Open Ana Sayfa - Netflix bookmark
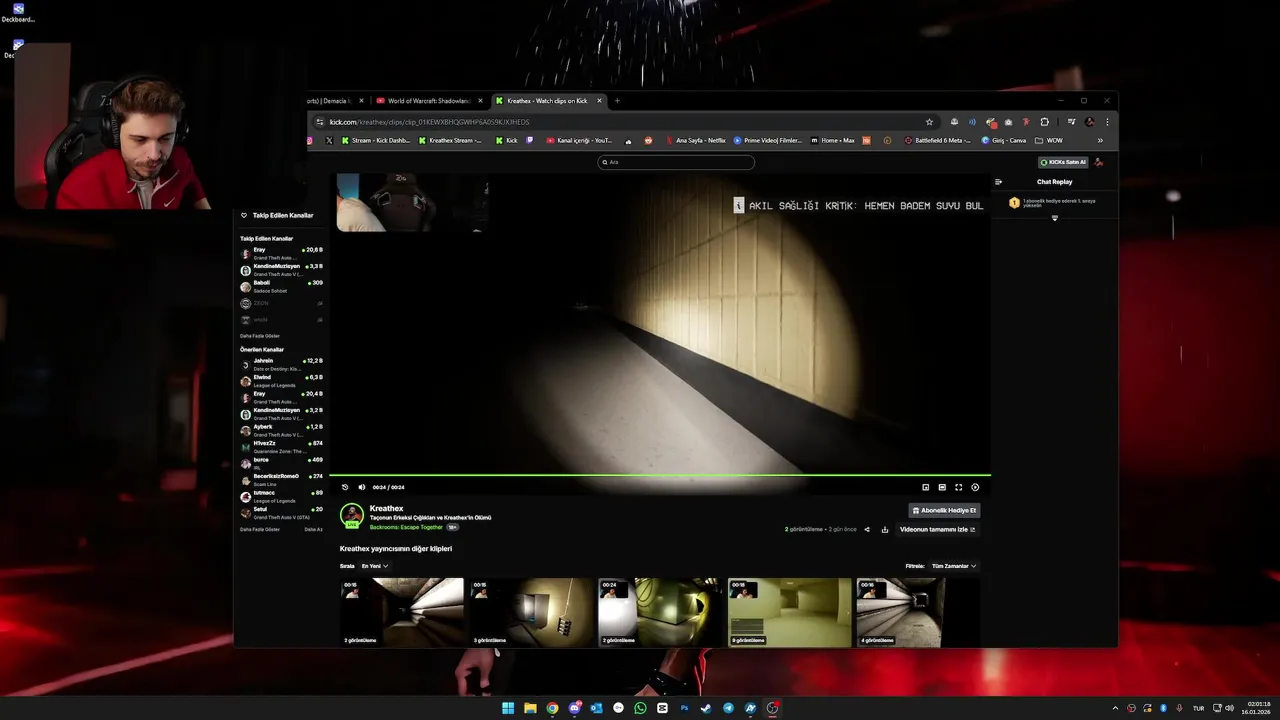 tap(695, 141)
